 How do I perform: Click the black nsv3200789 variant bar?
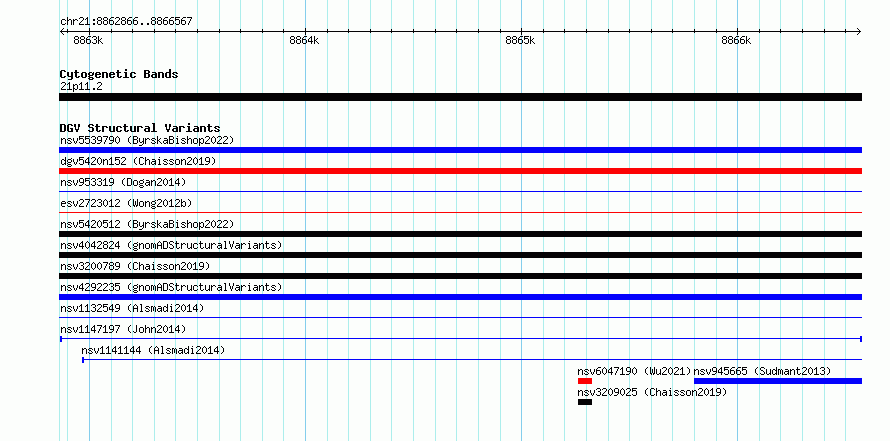click(x=460, y=276)
